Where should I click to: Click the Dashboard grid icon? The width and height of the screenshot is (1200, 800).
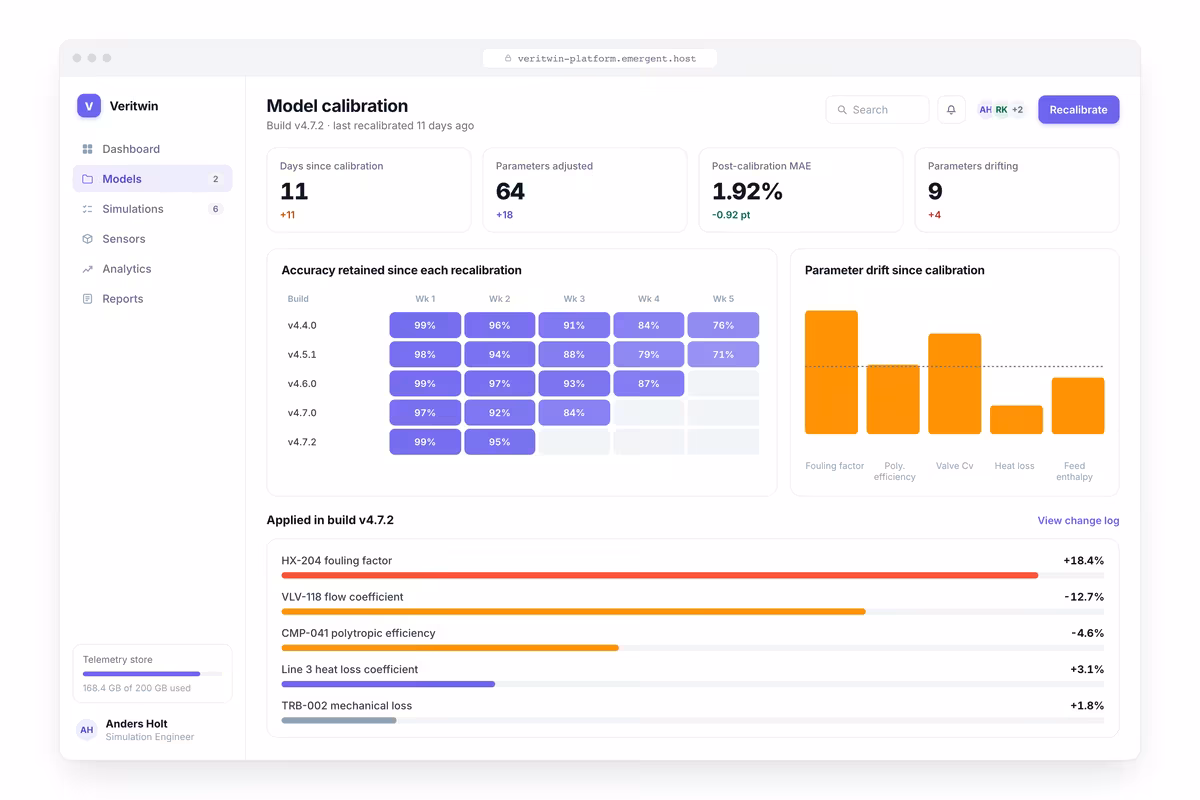pos(87,149)
